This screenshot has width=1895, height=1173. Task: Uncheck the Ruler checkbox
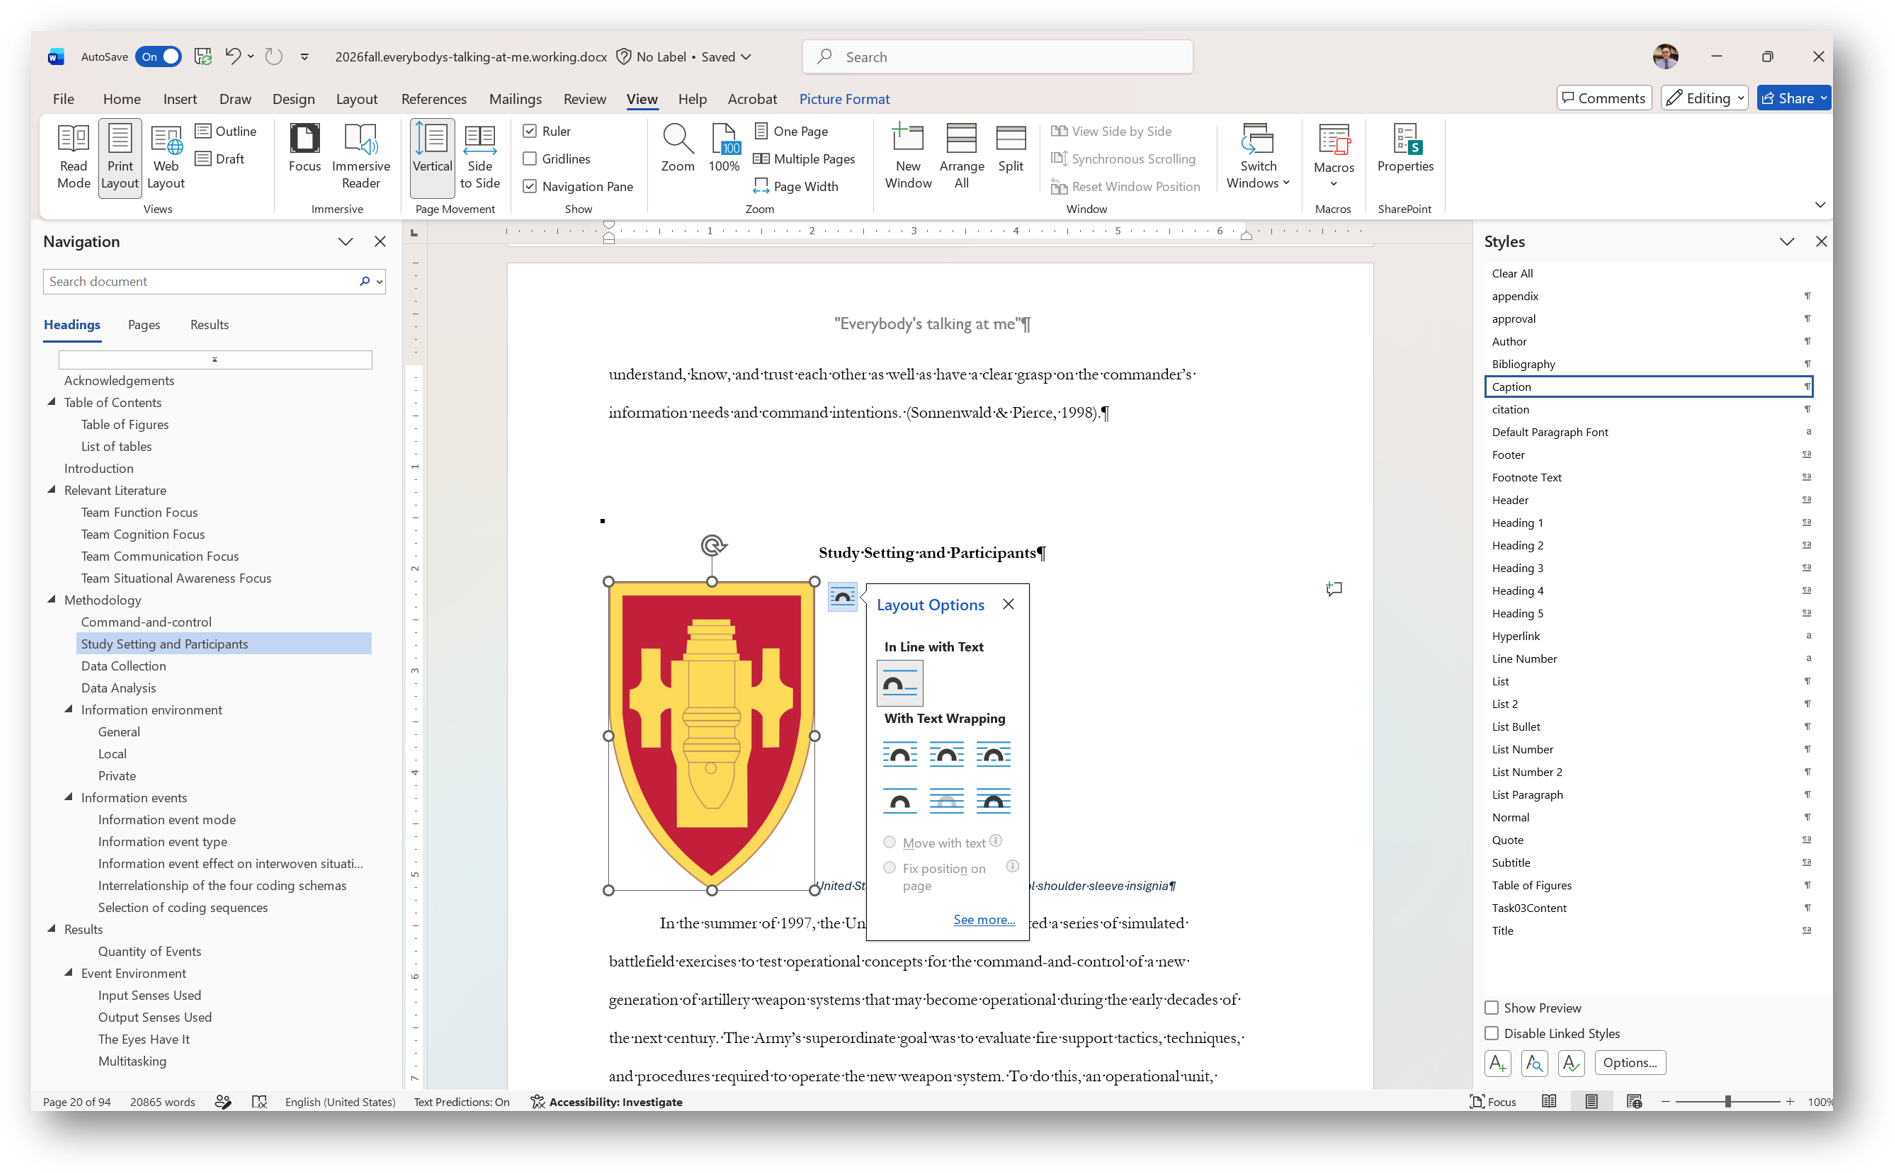tap(530, 131)
